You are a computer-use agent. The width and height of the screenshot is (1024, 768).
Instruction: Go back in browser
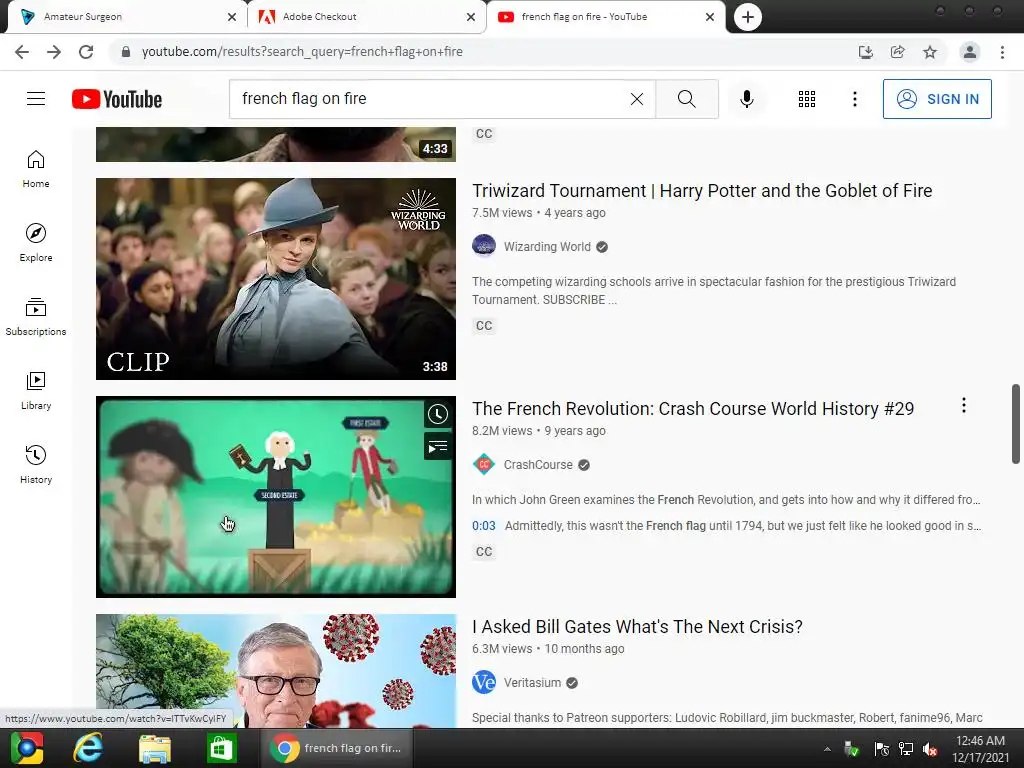(22, 52)
